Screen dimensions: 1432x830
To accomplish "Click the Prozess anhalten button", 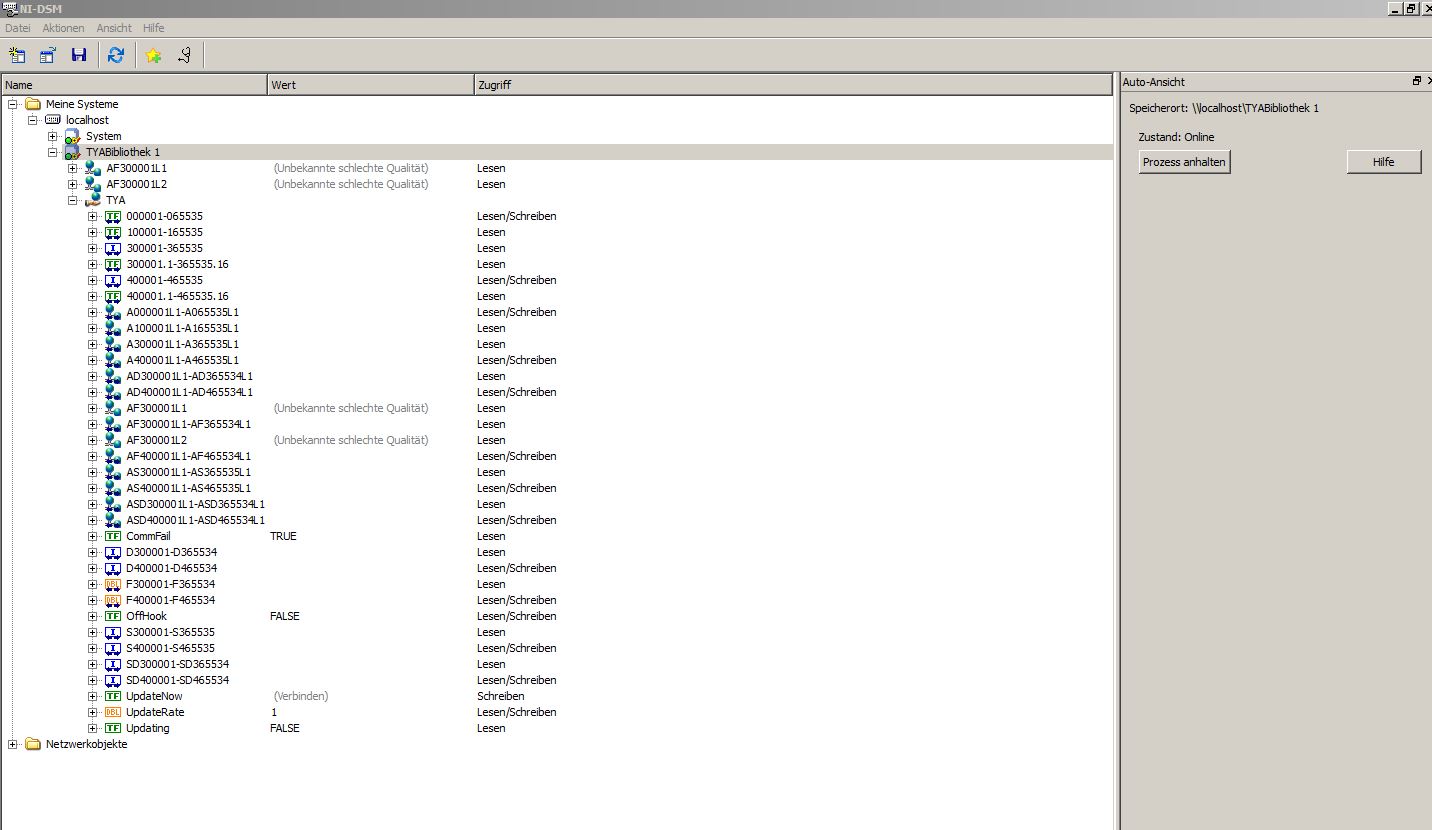I will tap(1184, 162).
